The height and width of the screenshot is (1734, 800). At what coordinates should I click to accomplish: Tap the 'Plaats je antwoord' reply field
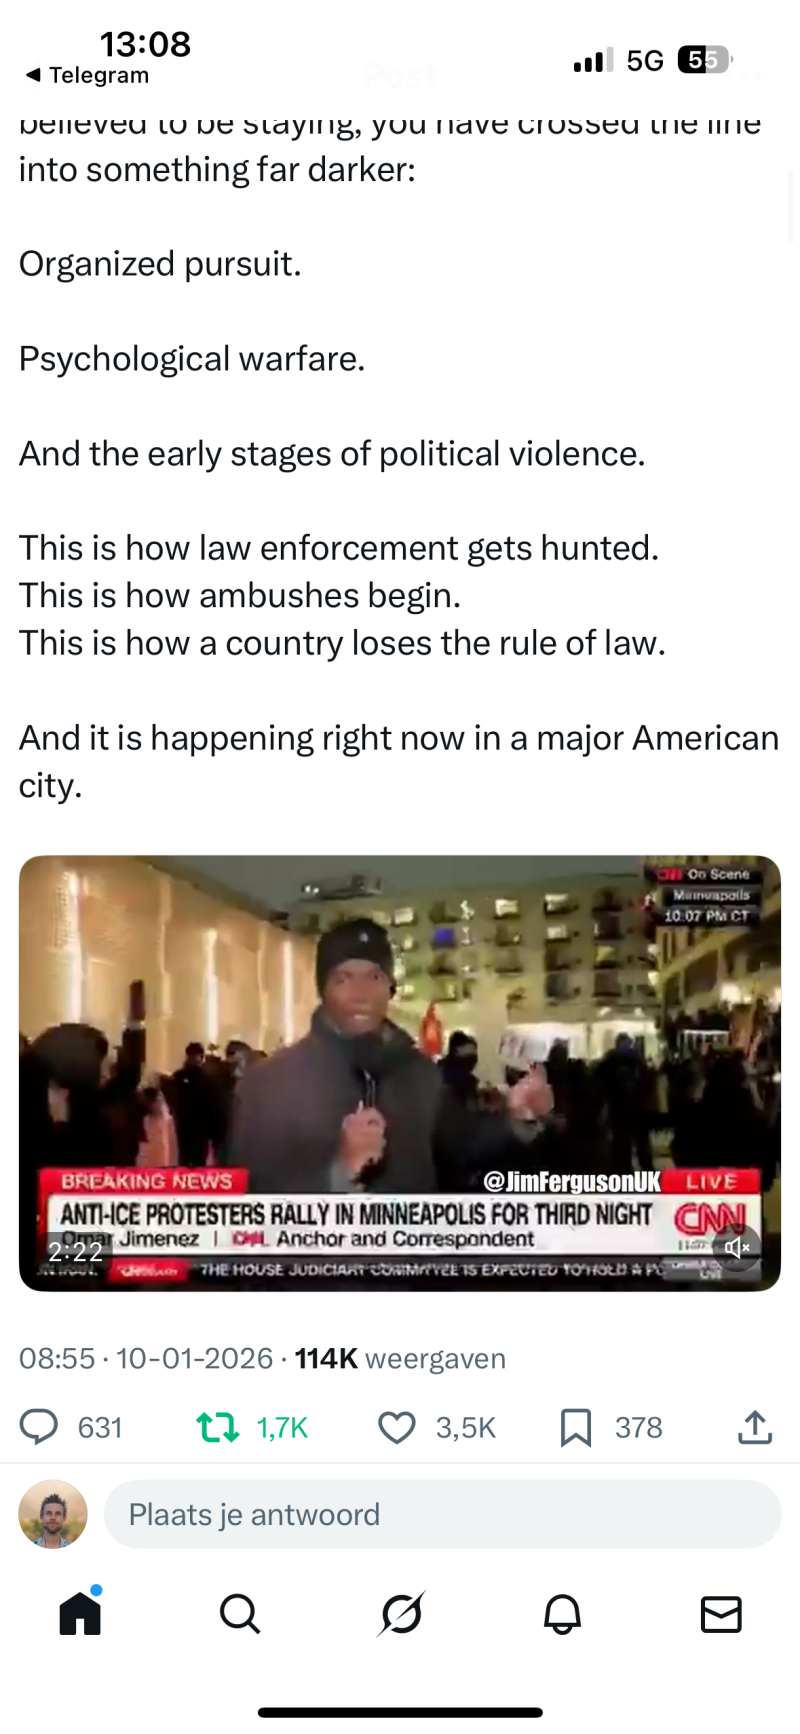pos(442,1514)
